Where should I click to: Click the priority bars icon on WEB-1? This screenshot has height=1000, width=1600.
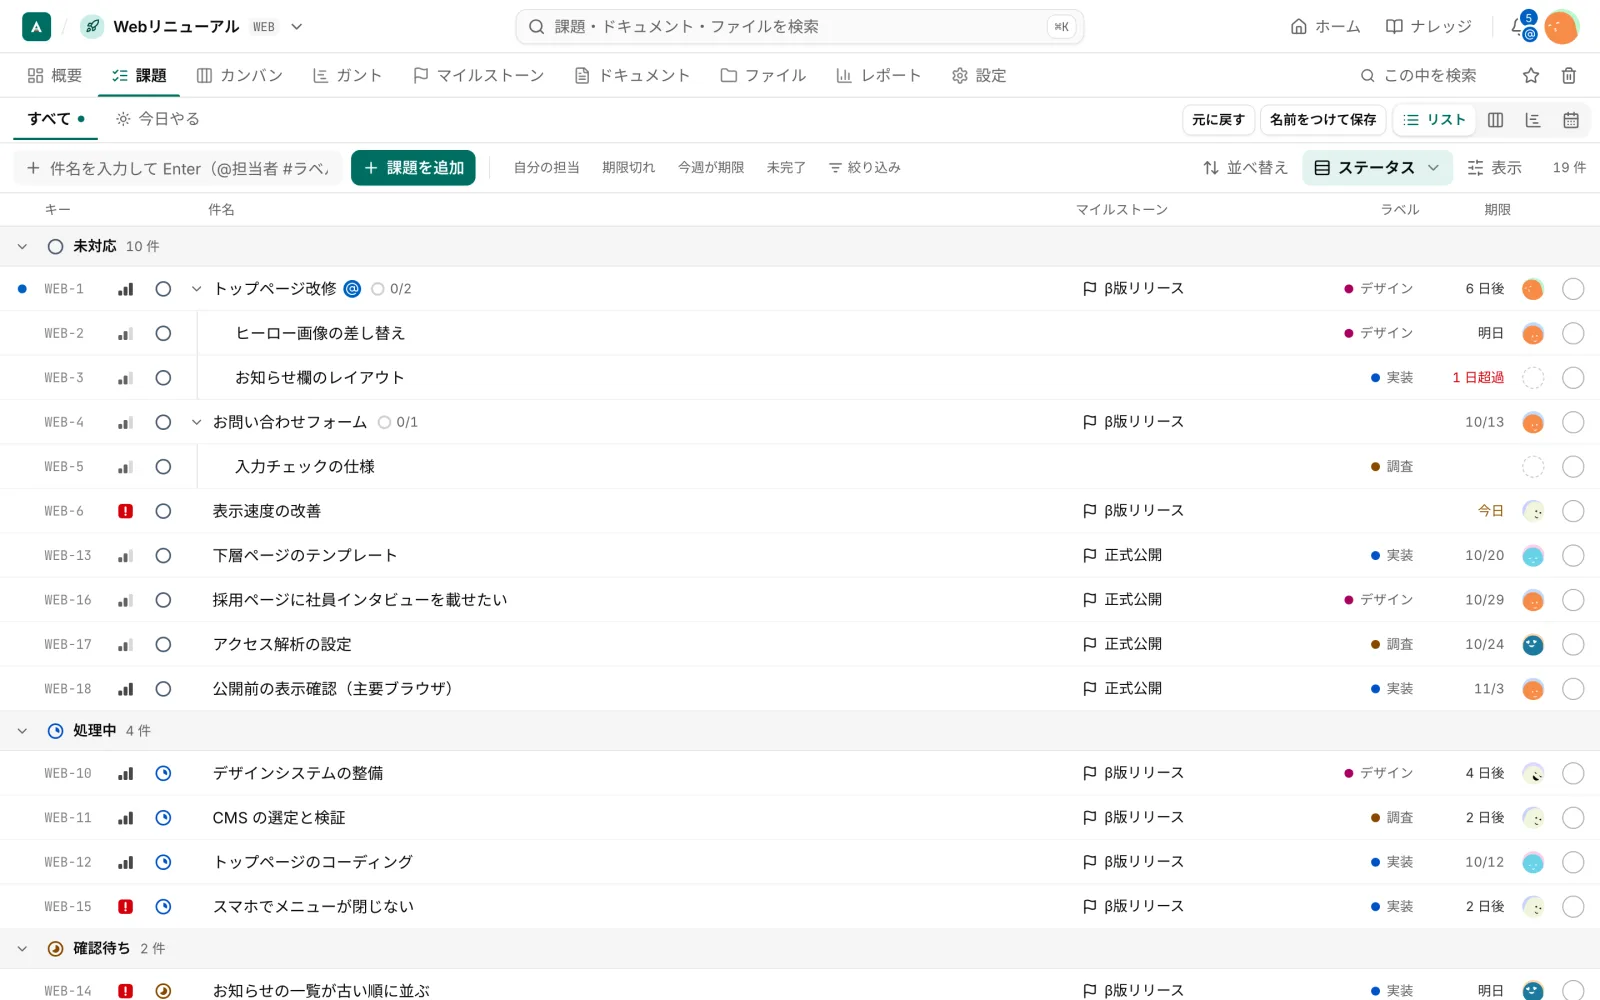tap(125, 289)
